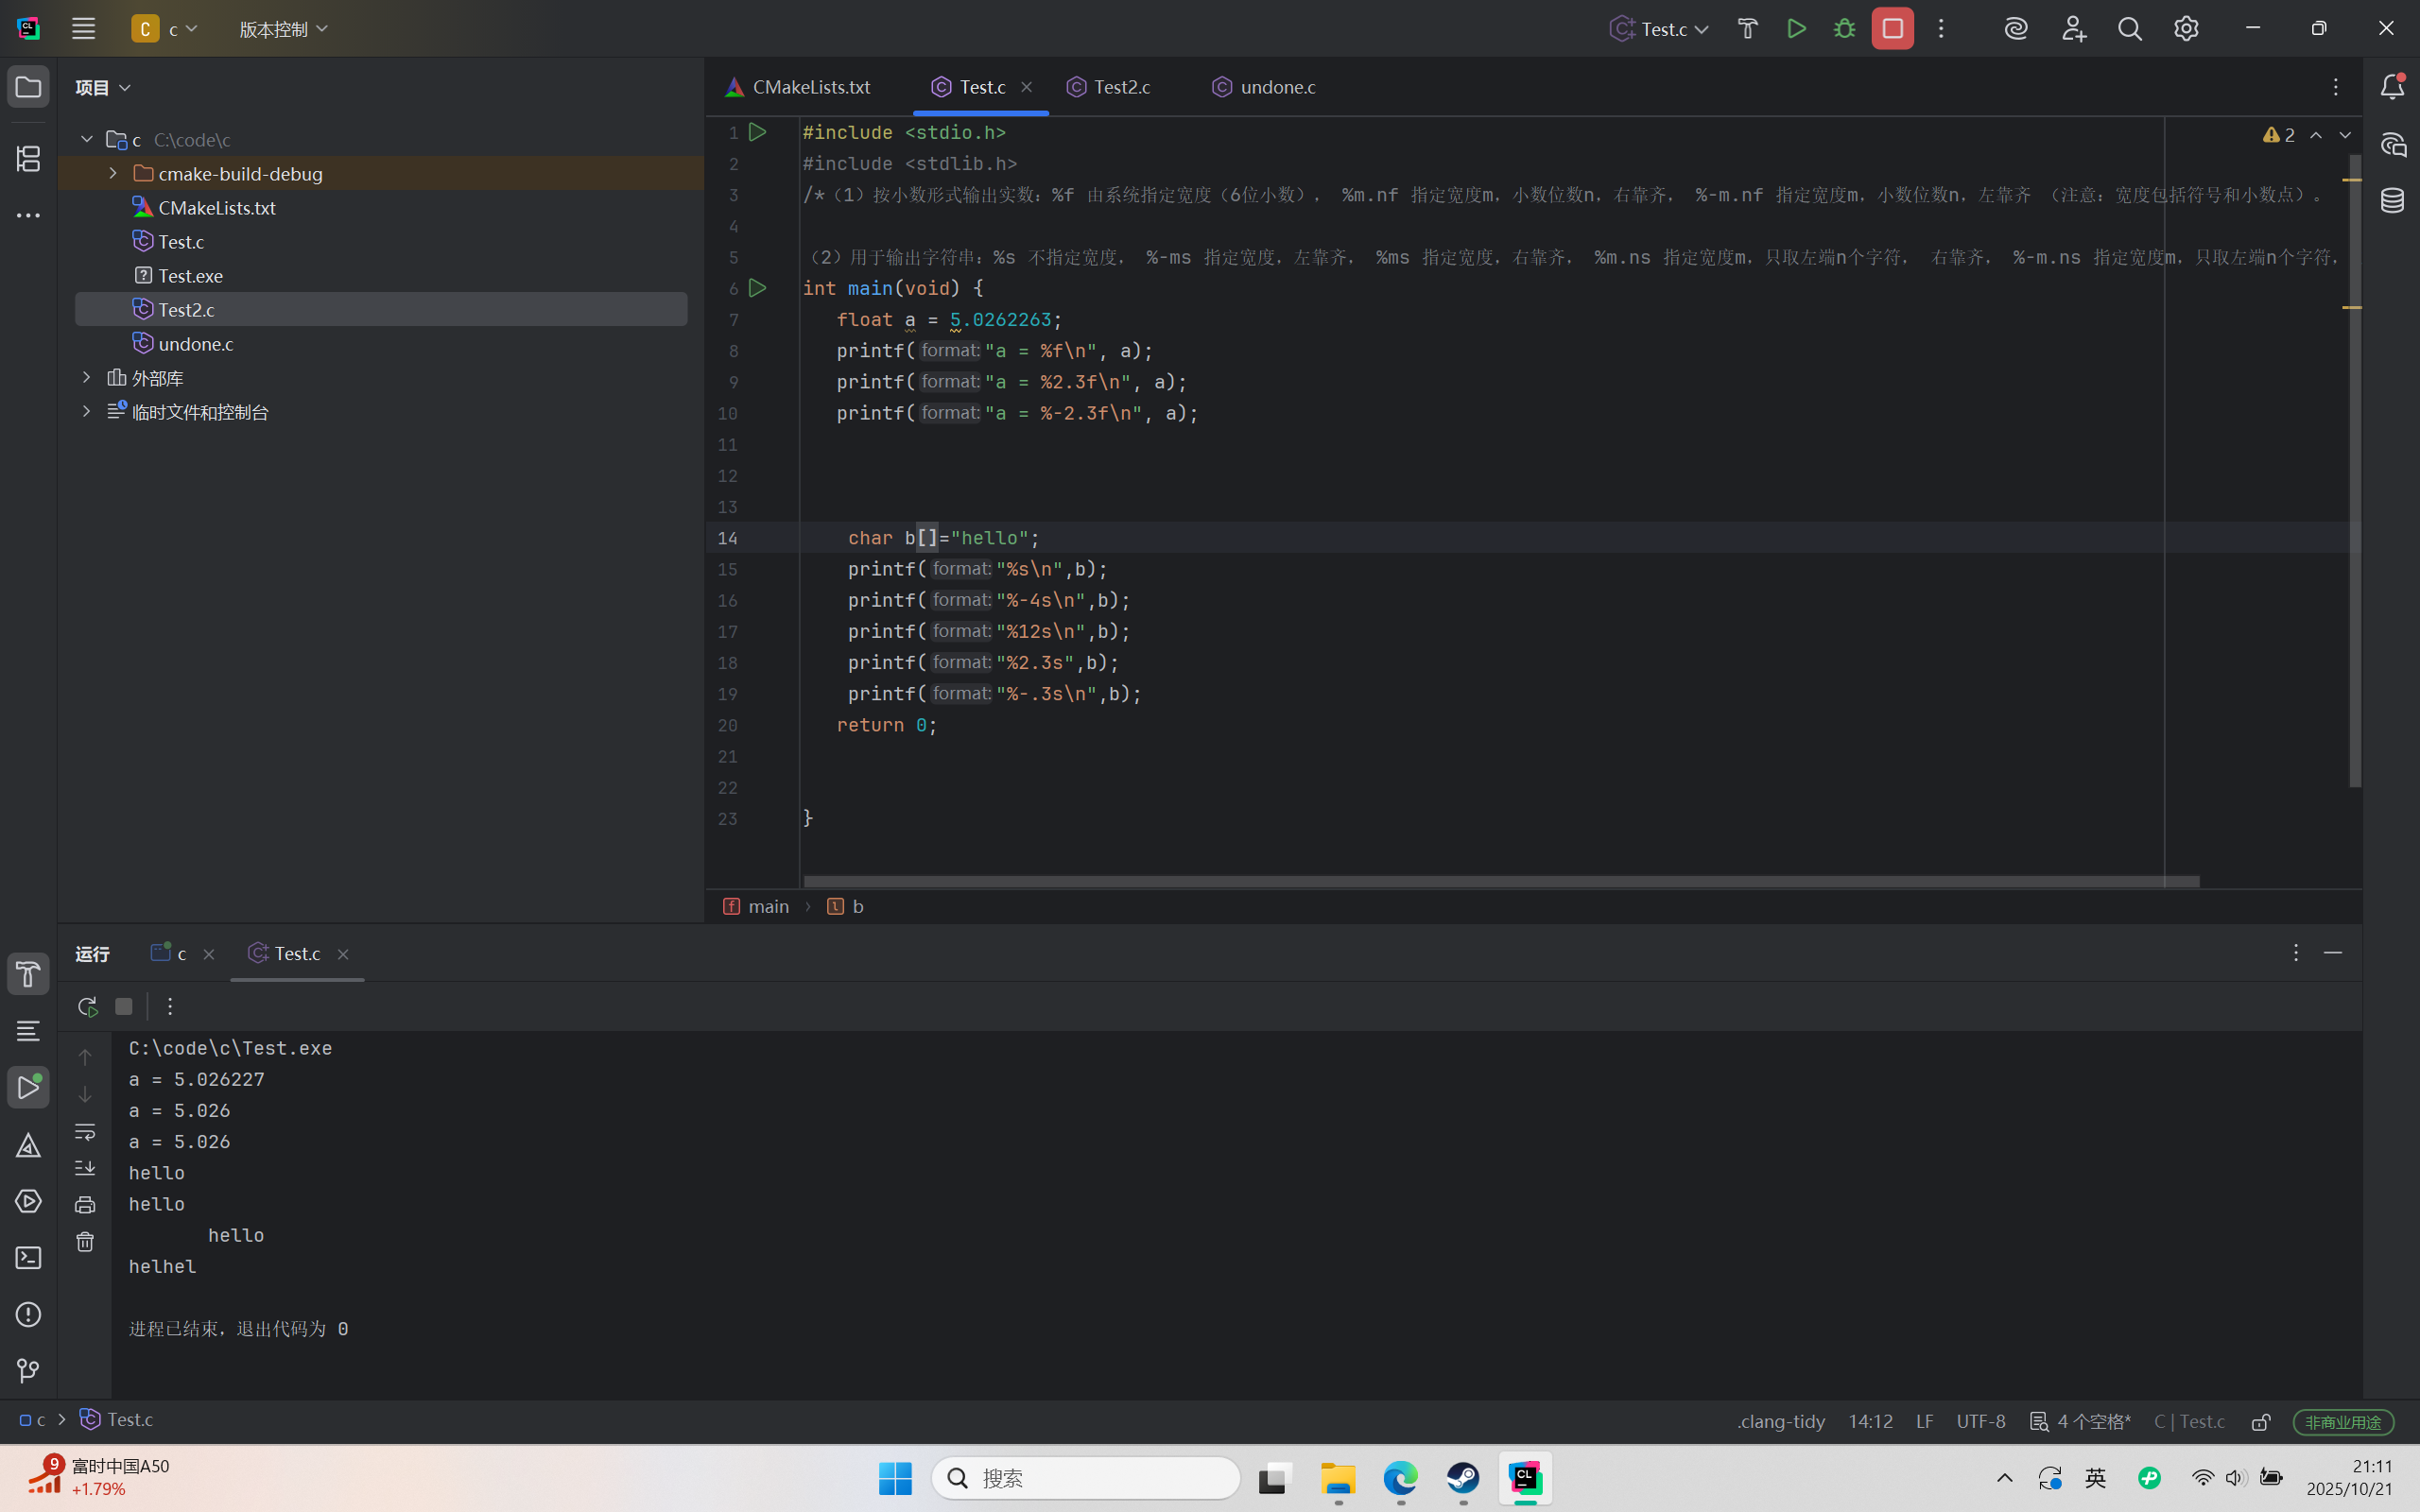Viewport: 2420px width, 1512px height.
Task: Click the UTF-8 encoding in status bar
Action: pos(1980,1421)
